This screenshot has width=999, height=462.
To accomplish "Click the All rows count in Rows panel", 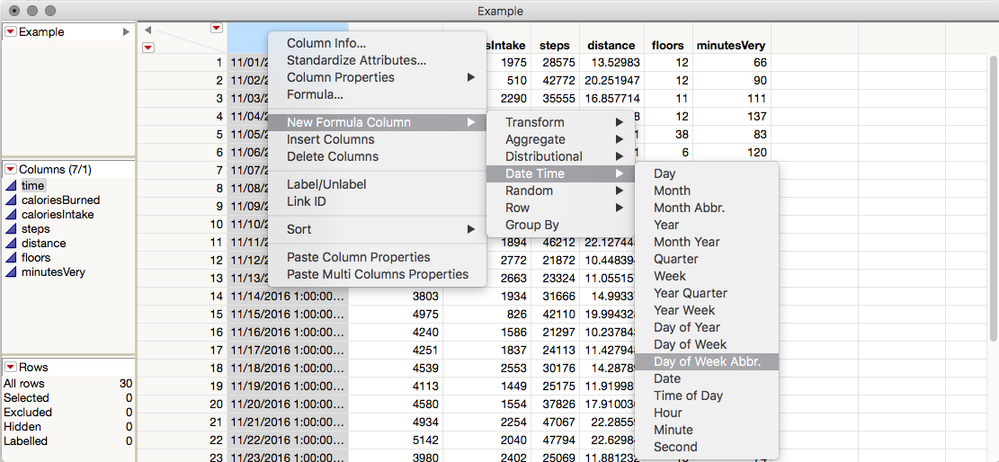I will tap(126, 384).
